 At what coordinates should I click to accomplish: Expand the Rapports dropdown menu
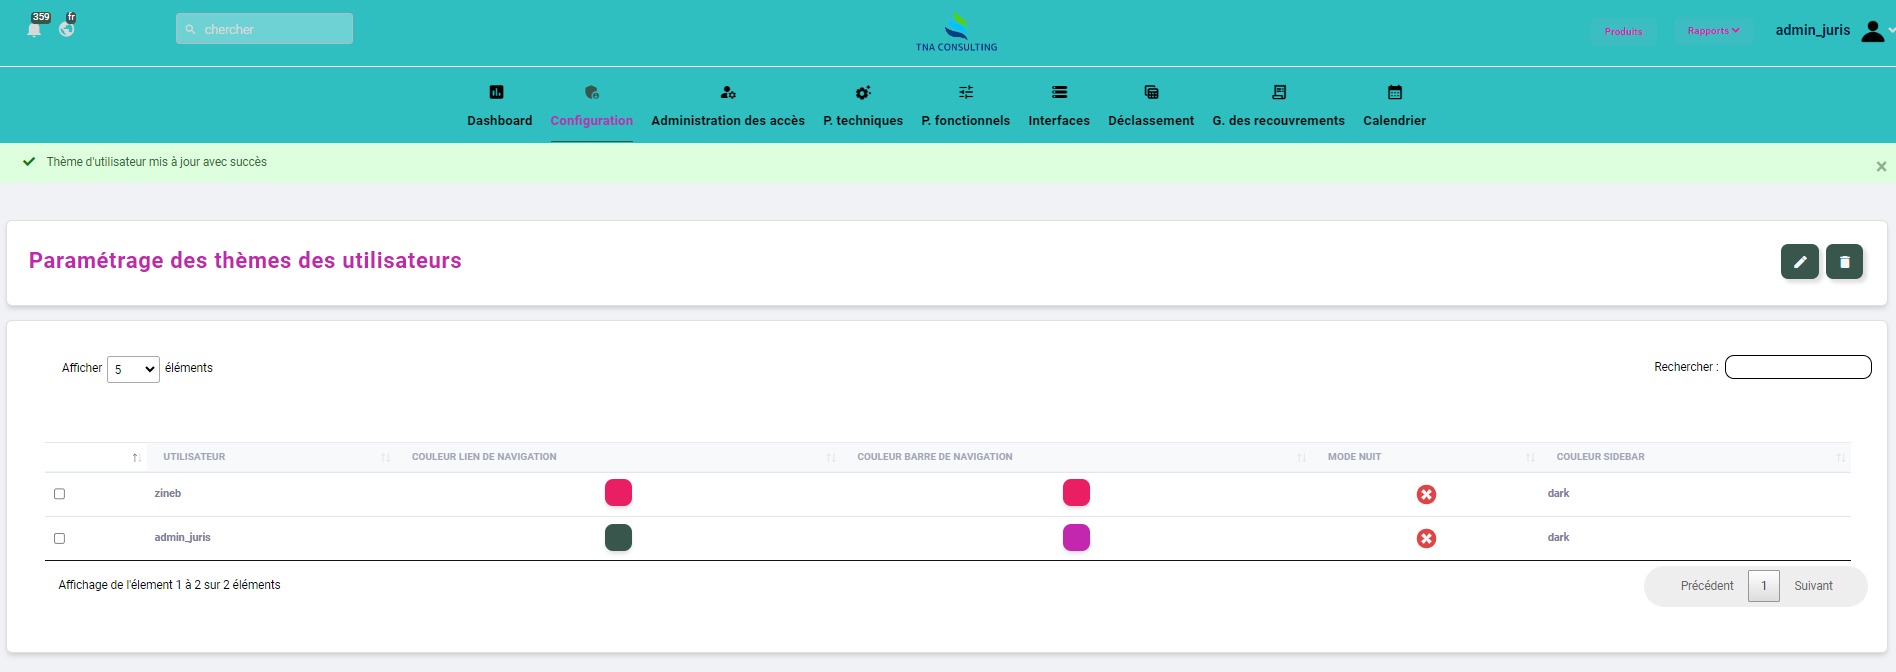click(1713, 31)
